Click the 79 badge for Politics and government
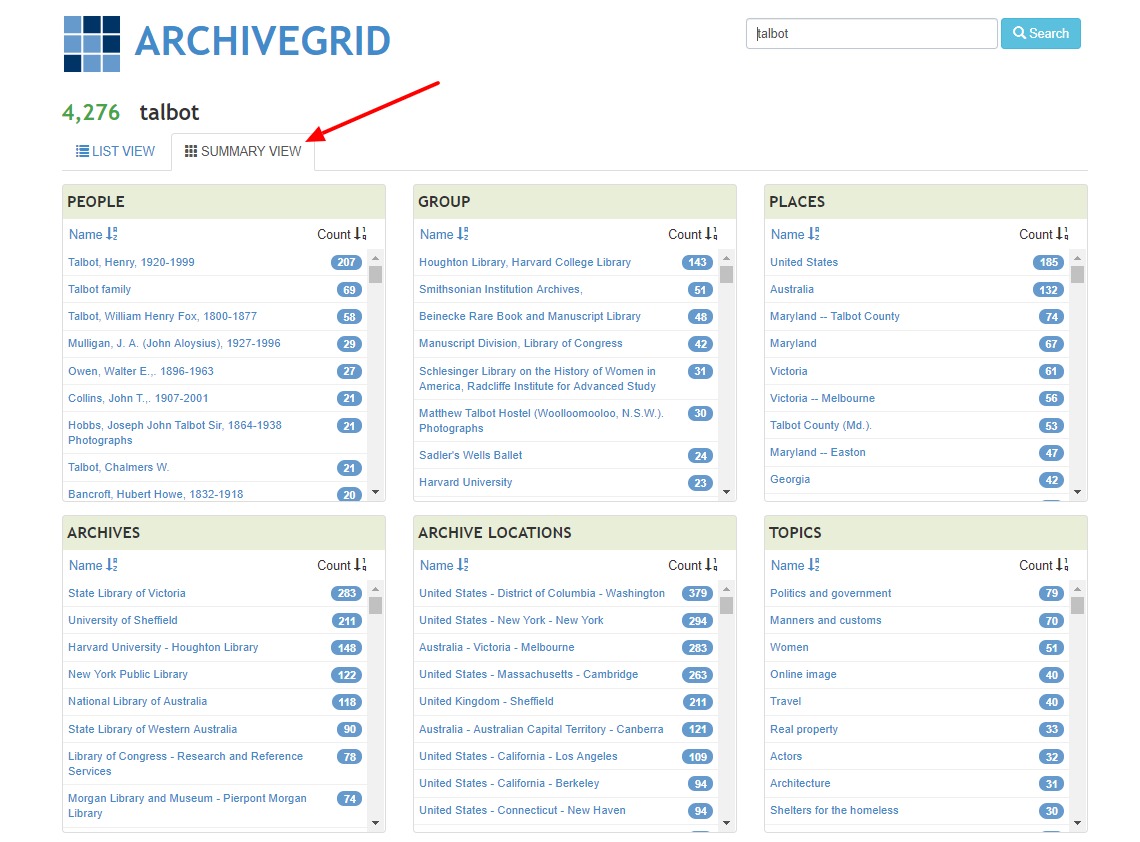1140x842 pixels. (x=1051, y=593)
